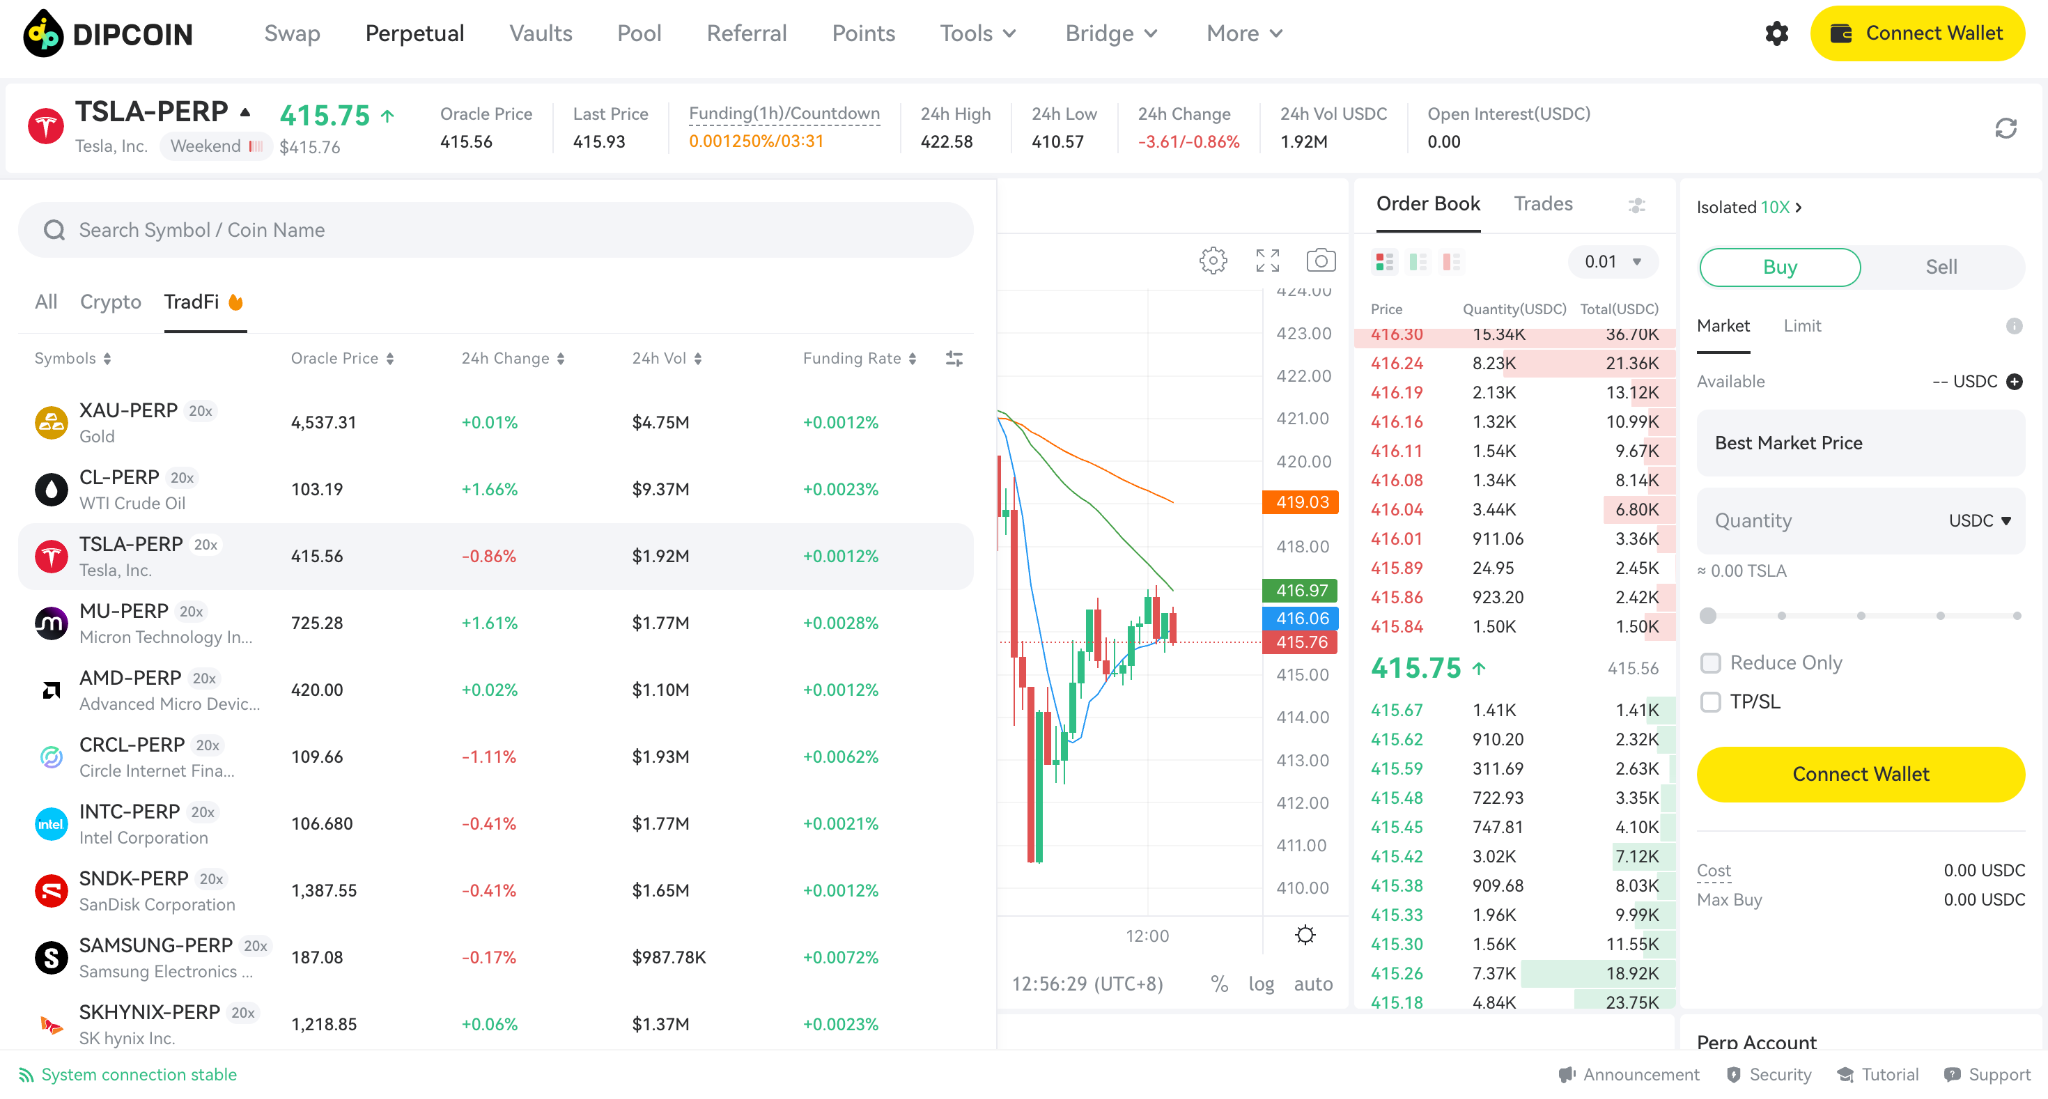The width and height of the screenshot is (2048, 1099).
Task: Select the Best Market Price field
Action: [x=1861, y=443]
